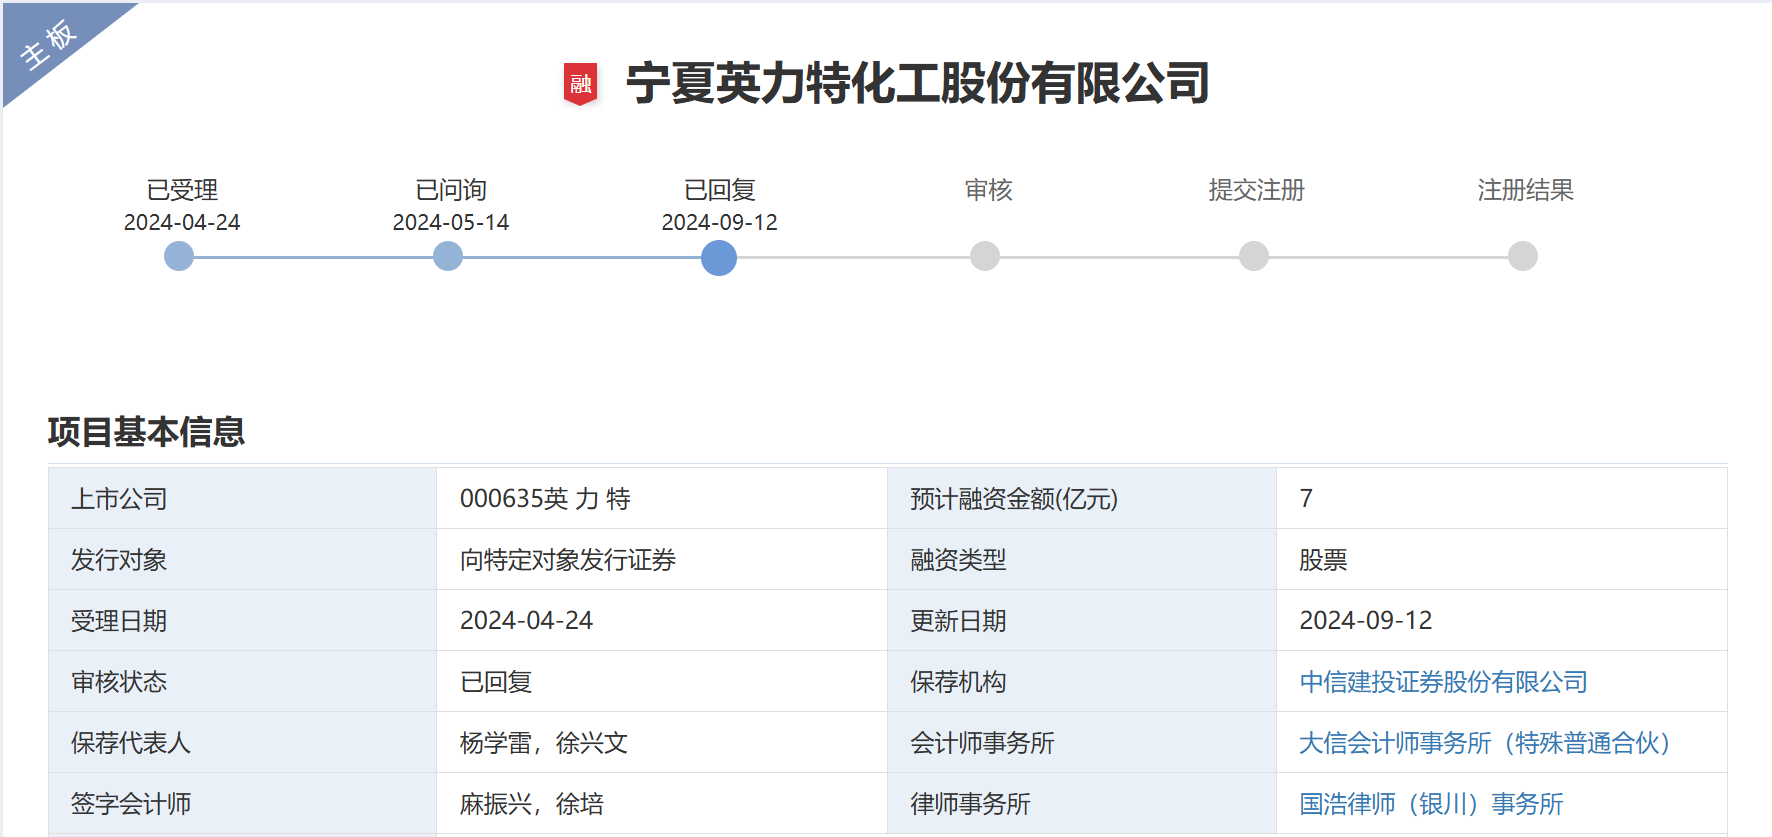
Task: Select the 注册结果 timeline dot
Action: [1523, 256]
